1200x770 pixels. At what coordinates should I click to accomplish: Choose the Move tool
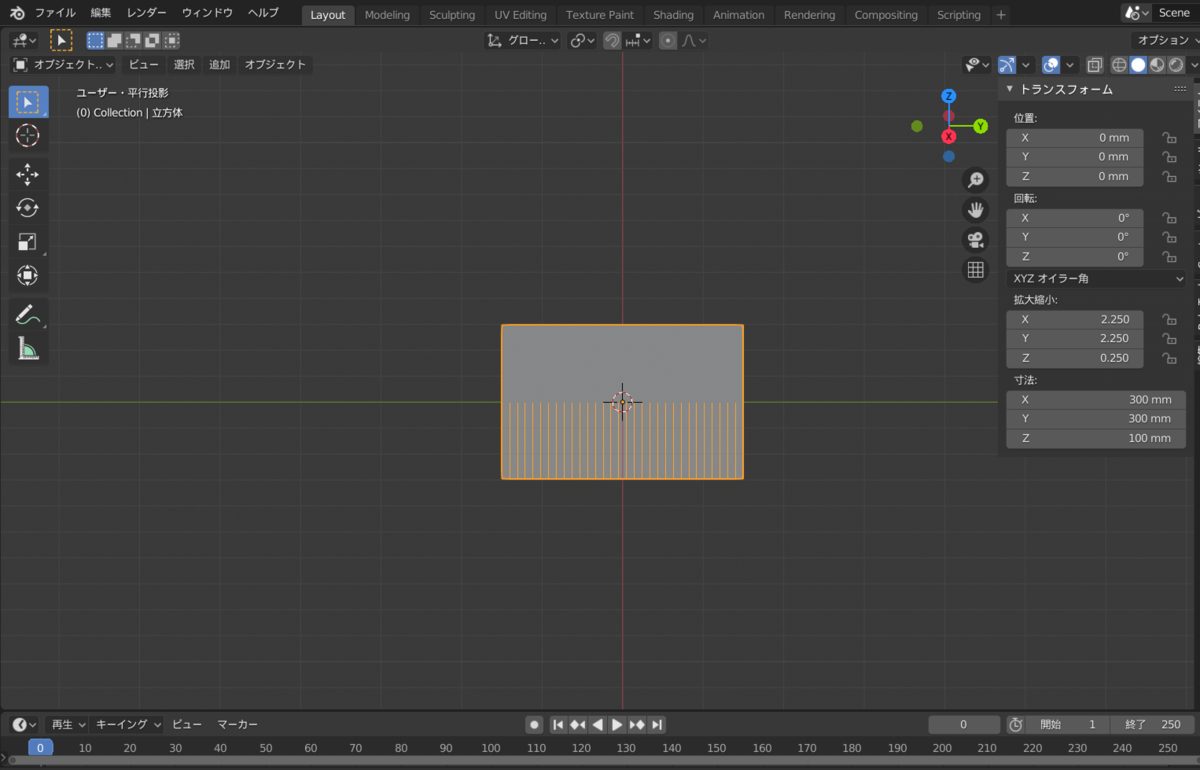pos(28,175)
